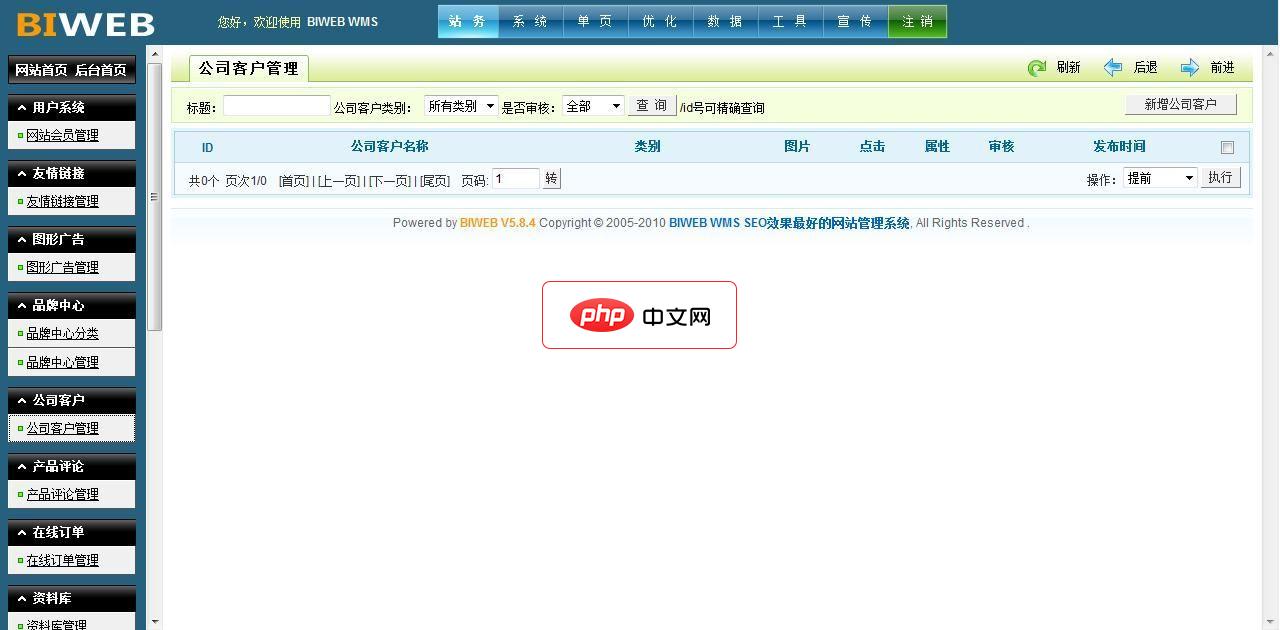Toggle the select-all checkbox in table header
Screen dimensions: 1280x630
point(1228,145)
